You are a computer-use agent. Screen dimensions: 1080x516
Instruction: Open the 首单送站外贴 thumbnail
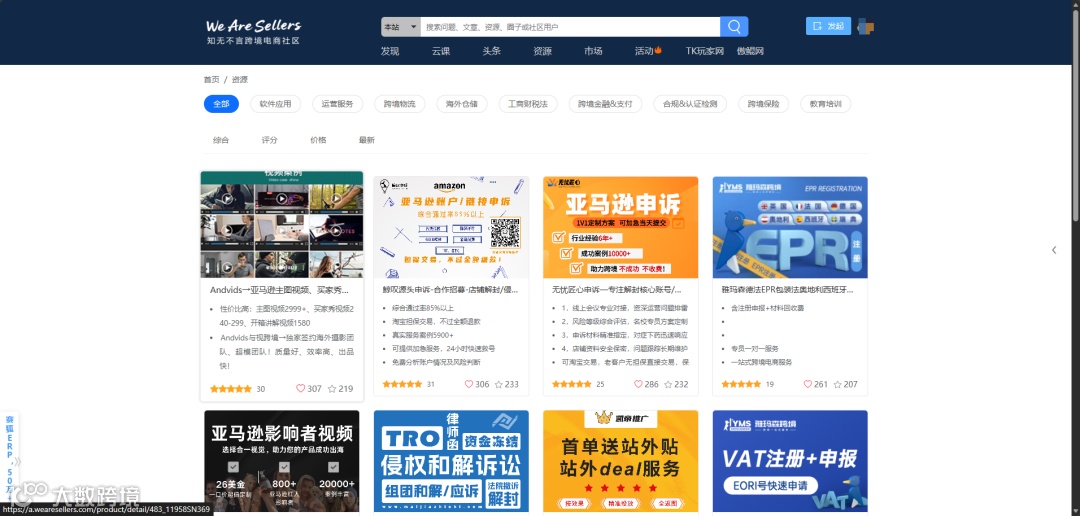621,461
